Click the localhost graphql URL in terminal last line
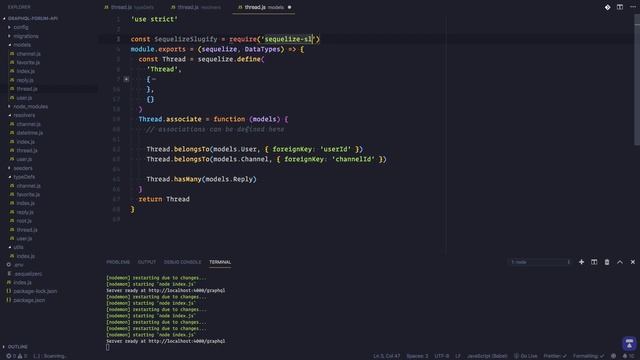This screenshot has width=640, height=360. [x=187, y=341]
